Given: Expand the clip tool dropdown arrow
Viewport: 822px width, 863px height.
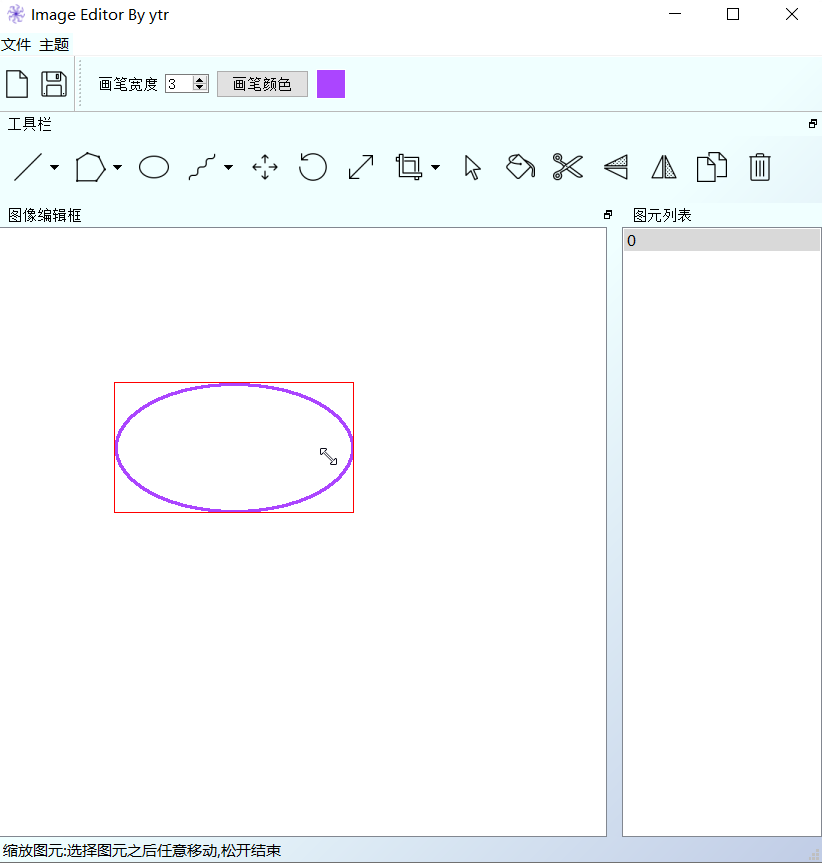Looking at the screenshot, I should coord(435,167).
